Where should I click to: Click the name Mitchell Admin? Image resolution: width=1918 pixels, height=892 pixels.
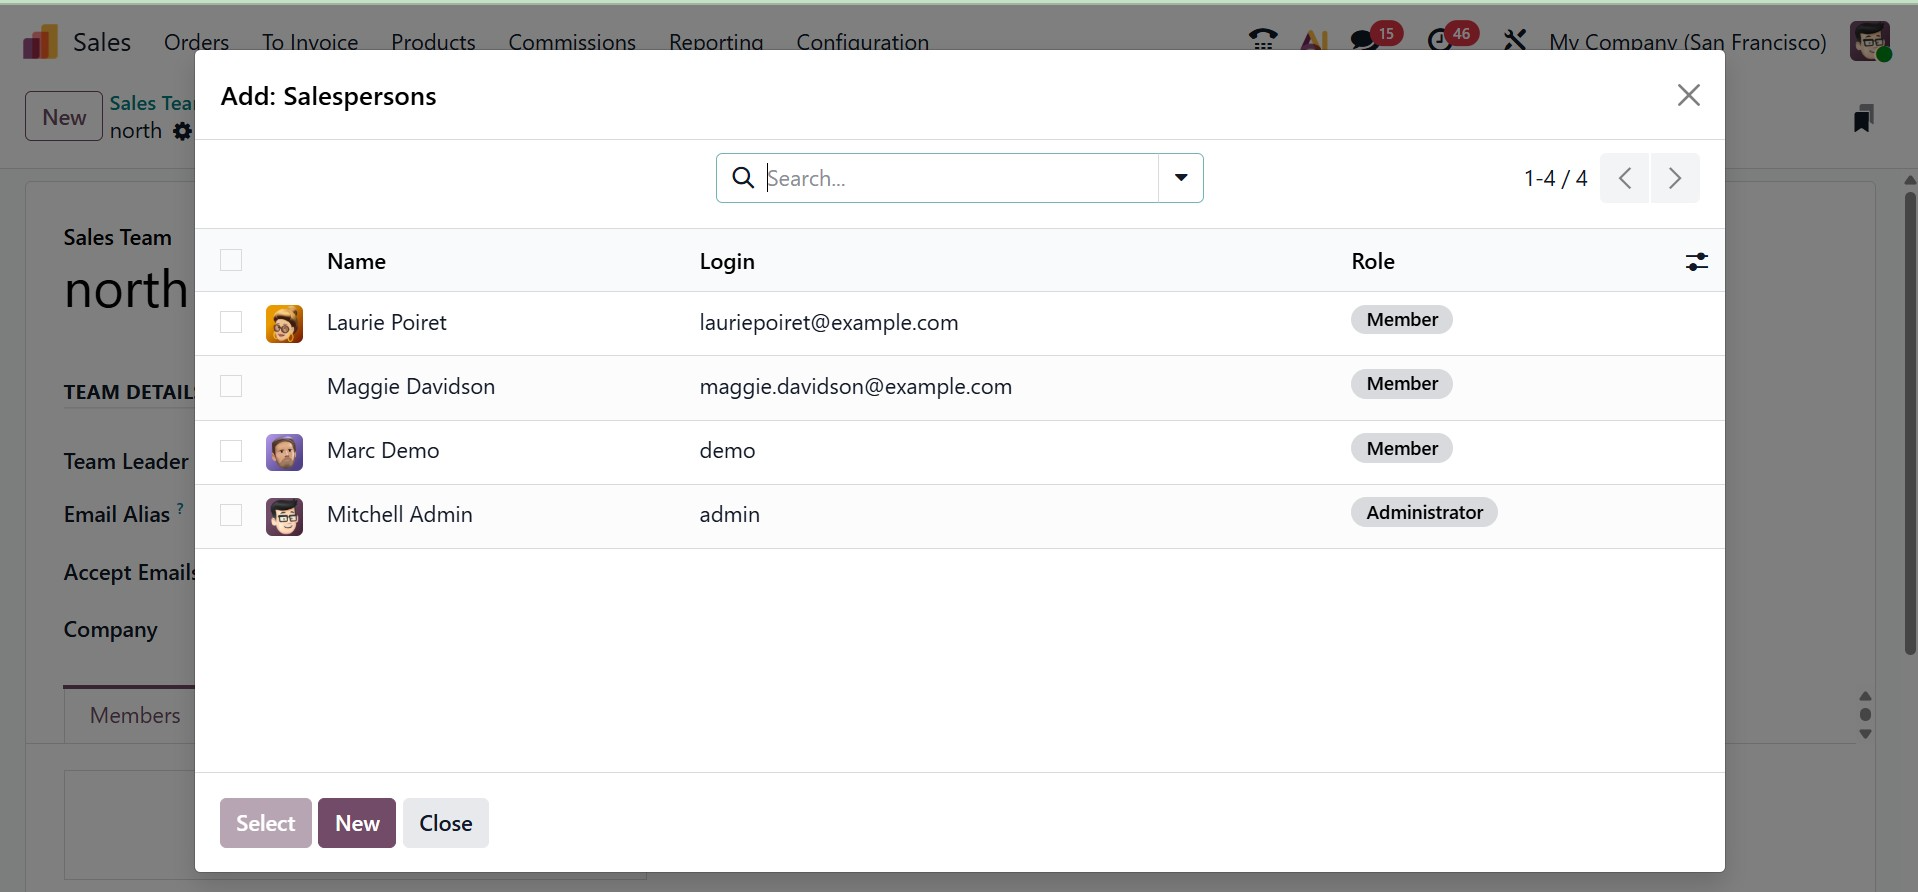(400, 514)
